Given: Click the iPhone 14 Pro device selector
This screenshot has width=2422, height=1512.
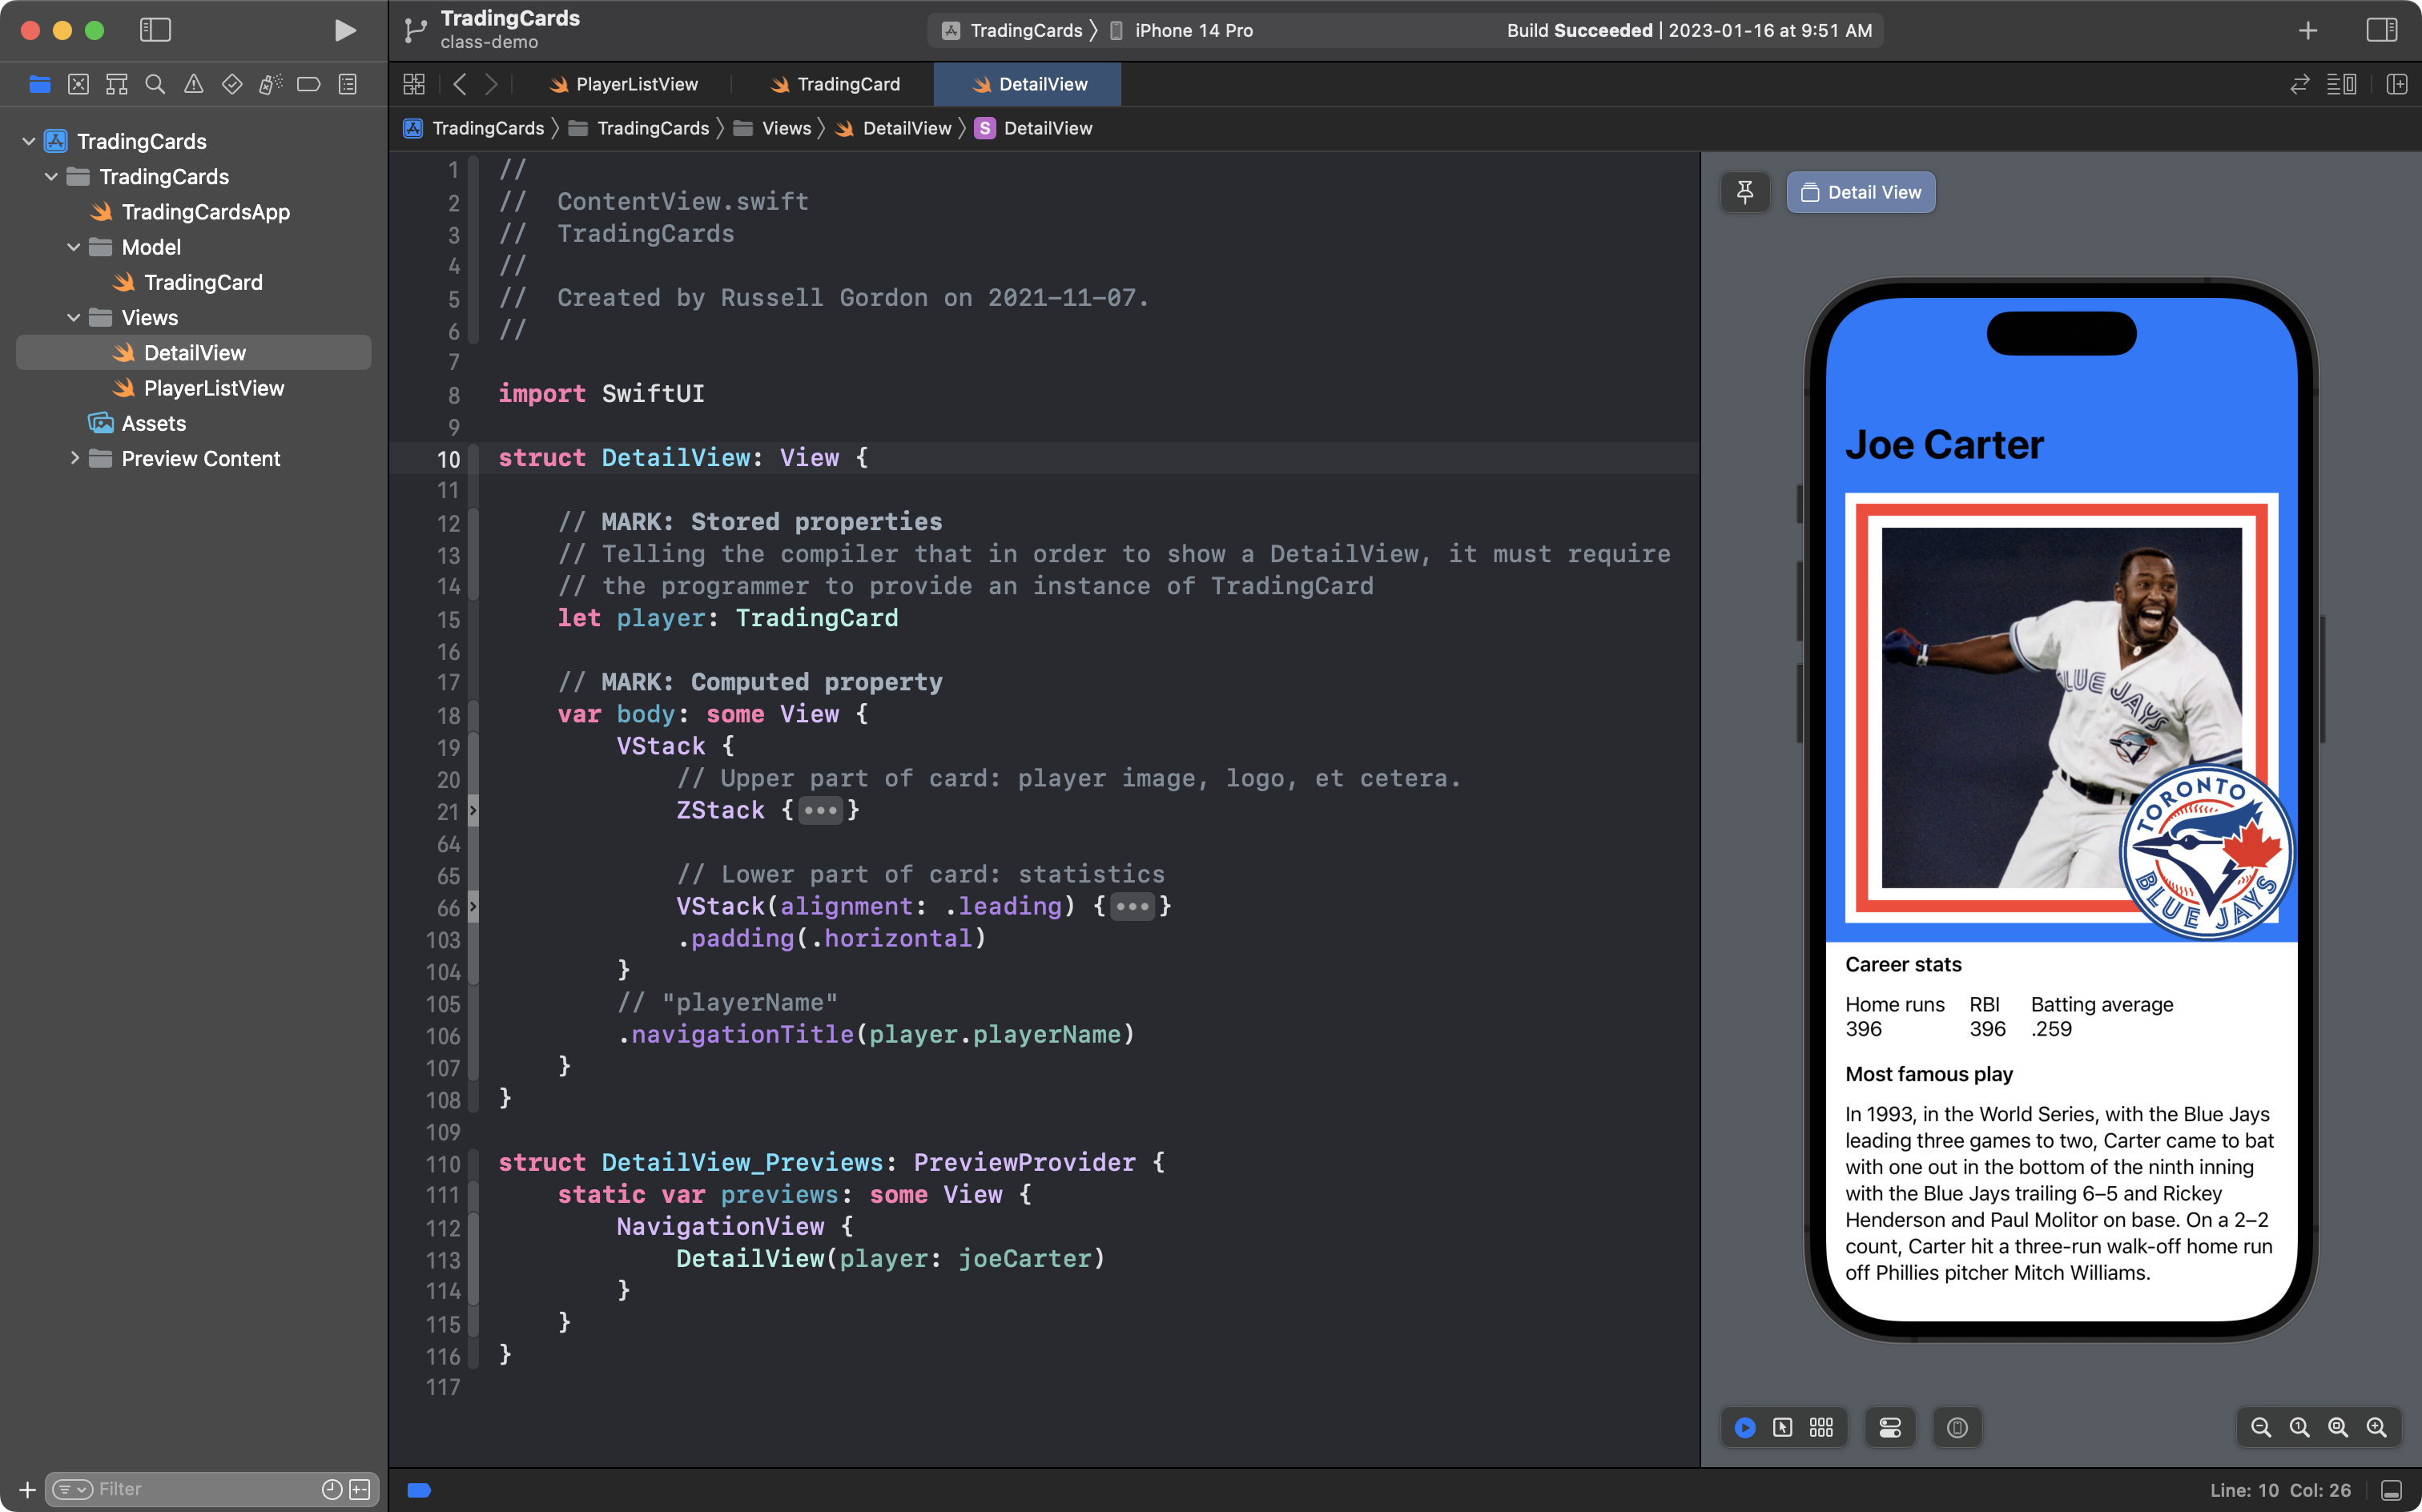Looking at the screenshot, I should pyautogui.click(x=1194, y=30).
